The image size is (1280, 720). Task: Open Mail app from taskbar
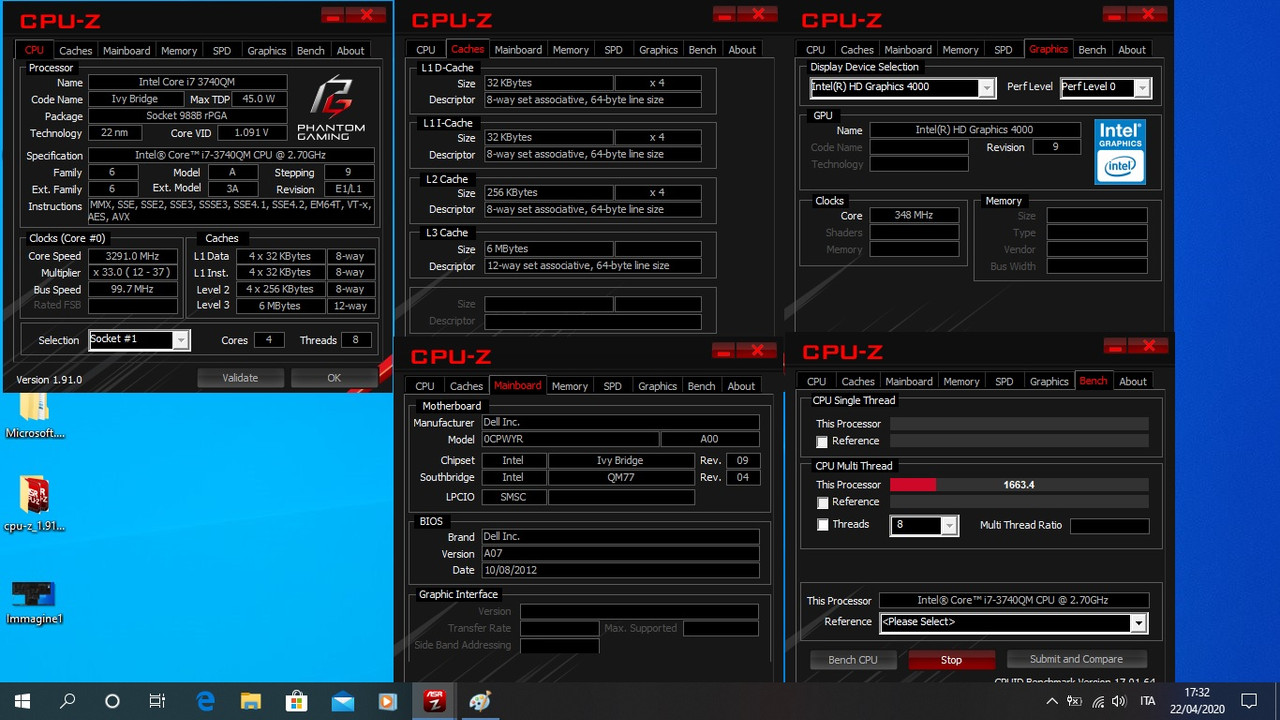click(342, 701)
